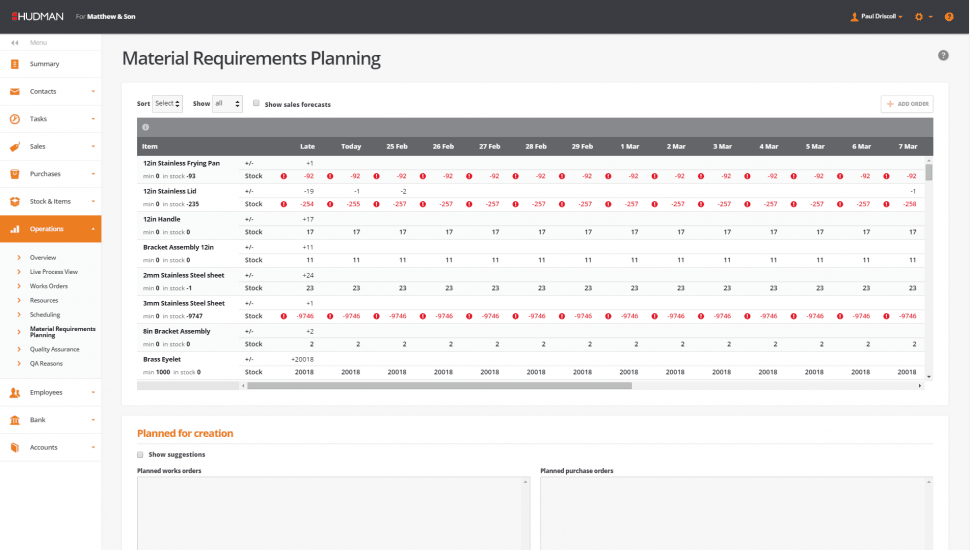Image resolution: width=970 pixels, height=550 pixels.
Task: Open the settings gear in top bar
Action: point(919,17)
